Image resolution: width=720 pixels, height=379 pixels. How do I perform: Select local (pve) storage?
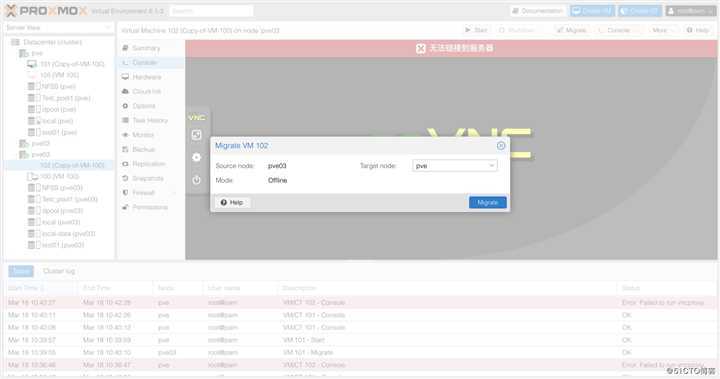pos(57,121)
